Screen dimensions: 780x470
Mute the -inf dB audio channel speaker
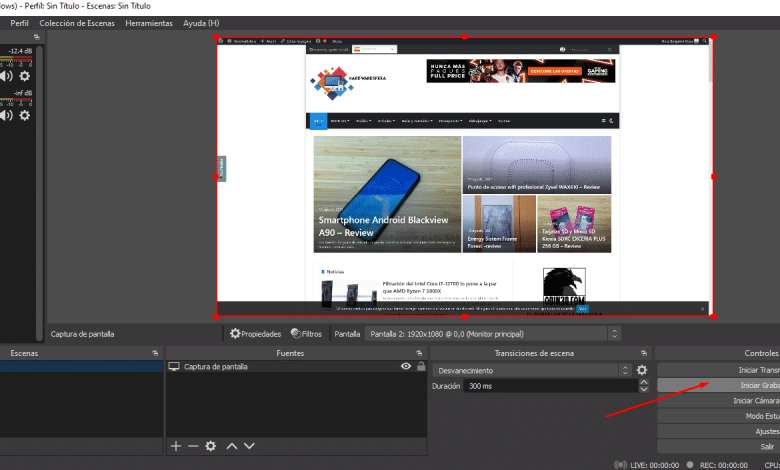pos(6,115)
